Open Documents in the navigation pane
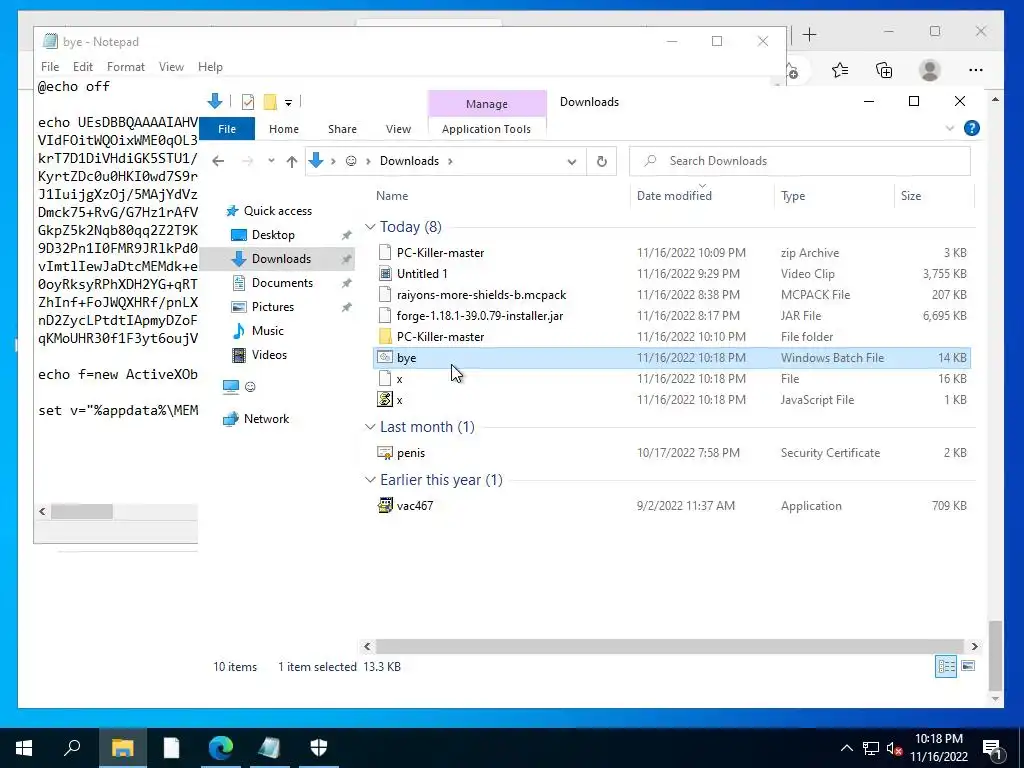Image resolution: width=1024 pixels, height=768 pixels. tap(282, 283)
